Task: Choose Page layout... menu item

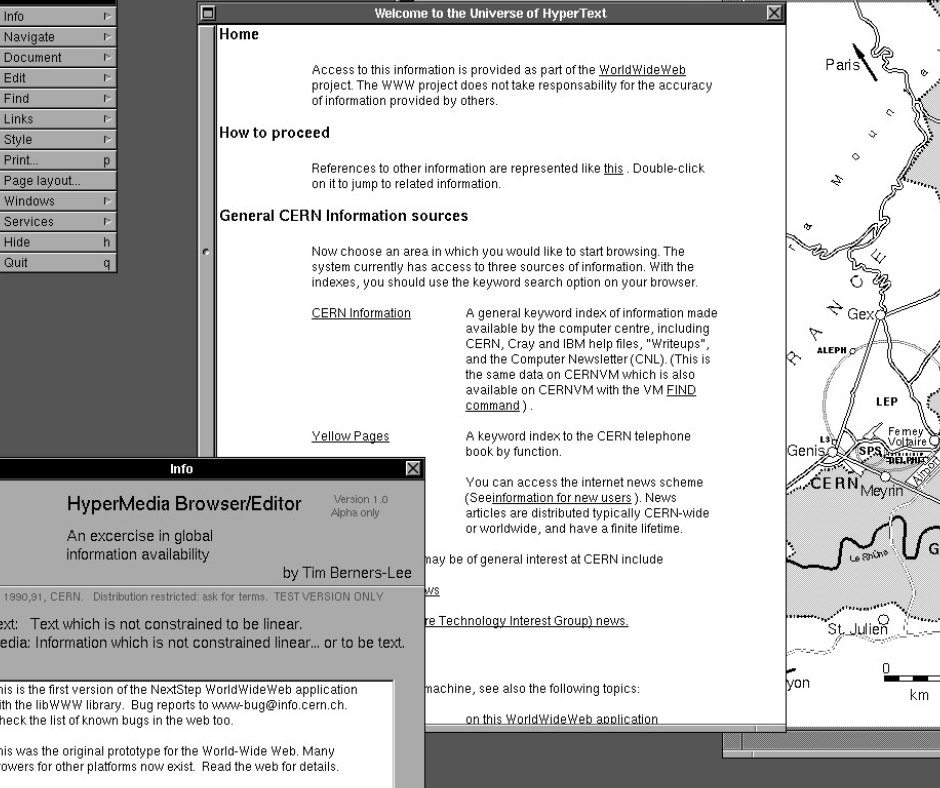Action: click(x=58, y=180)
